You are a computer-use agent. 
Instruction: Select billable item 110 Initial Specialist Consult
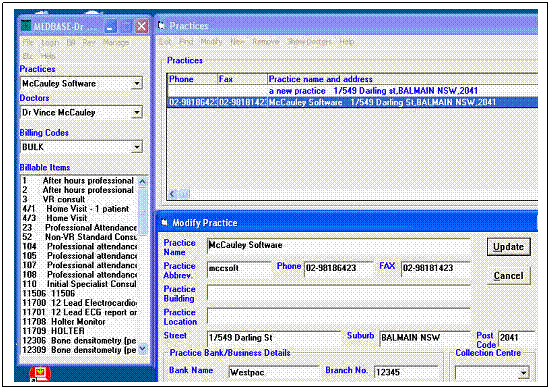pos(79,284)
